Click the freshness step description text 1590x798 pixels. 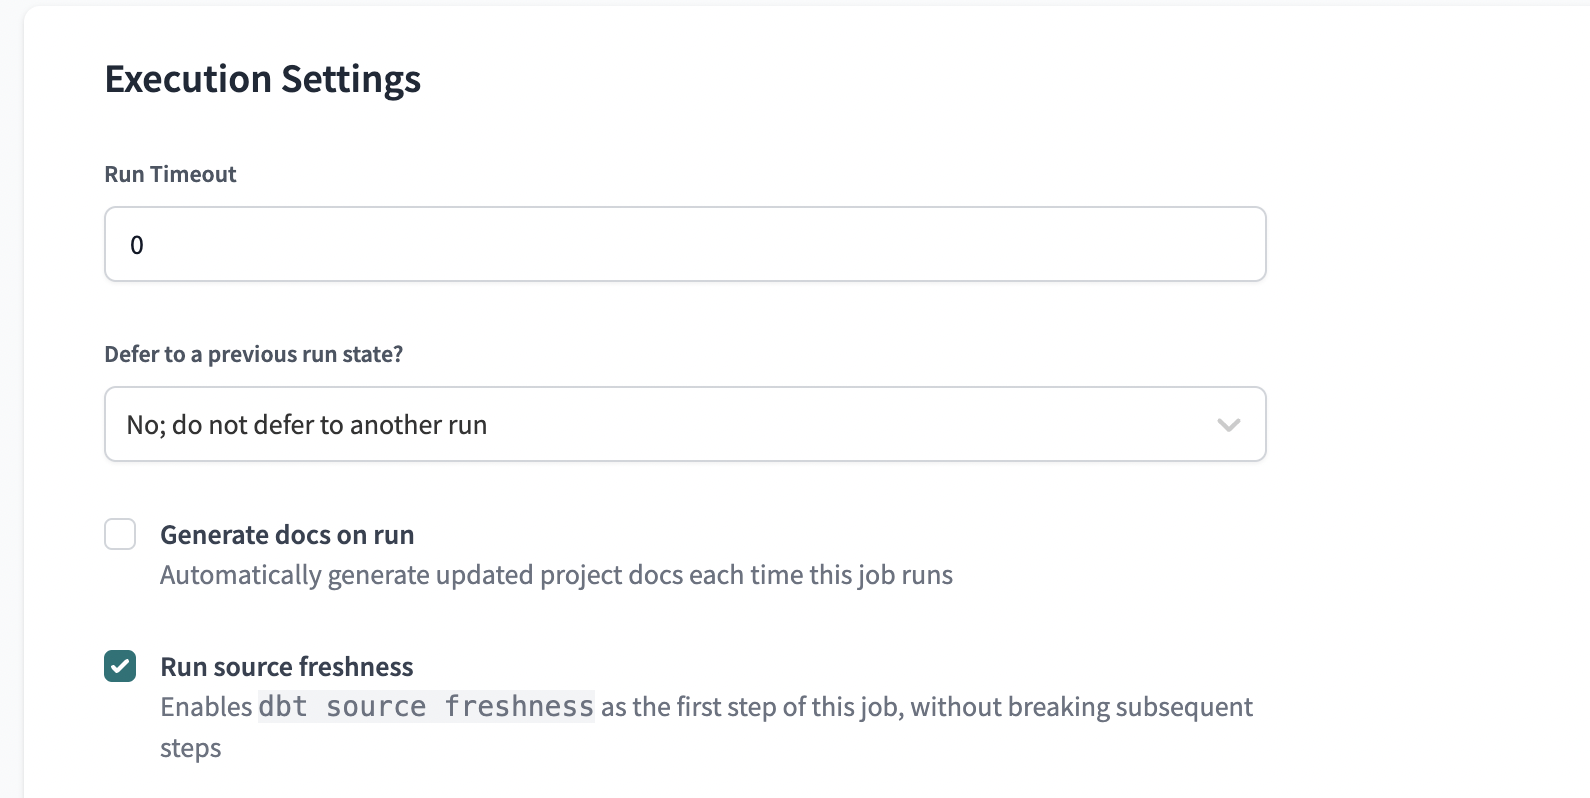pyautogui.click(x=700, y=706)
